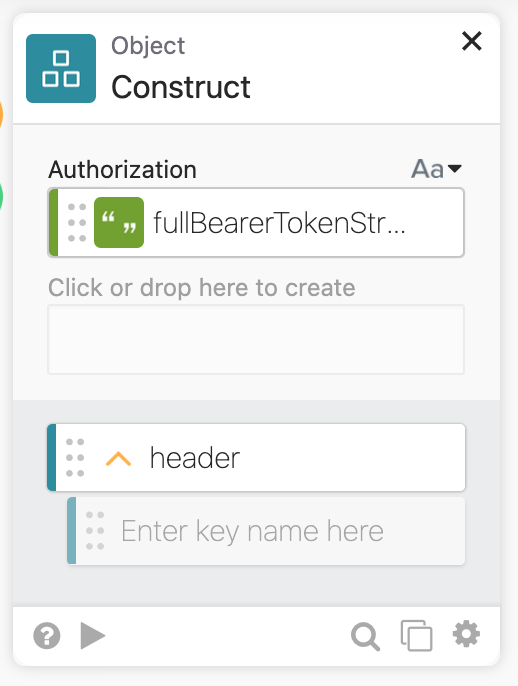Grab the drag handle on fullBearerTokenStr pill
This screenshot has height=686, width=518.
pos(77,222)
